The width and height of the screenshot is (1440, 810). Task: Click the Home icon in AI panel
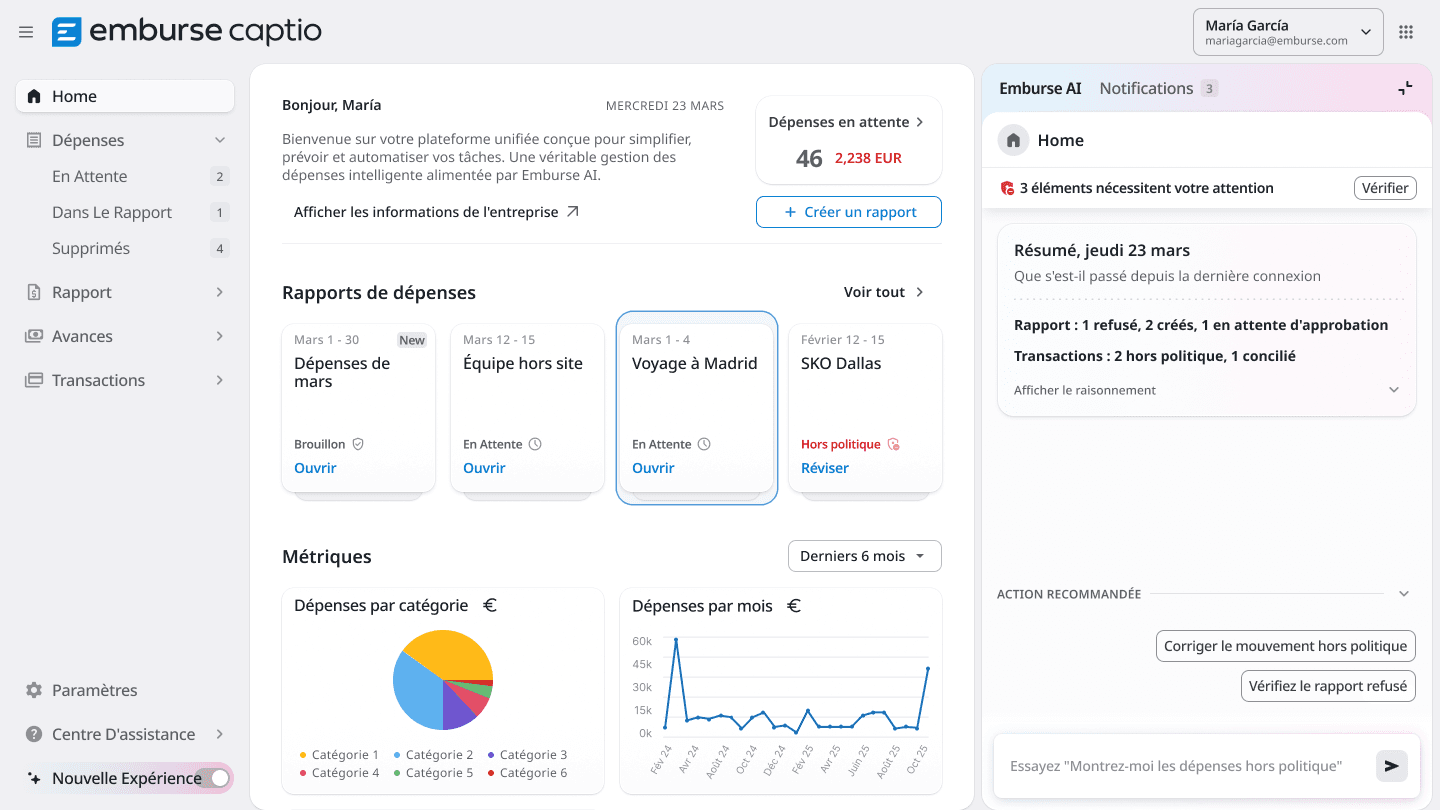(x=1013, y=140)
